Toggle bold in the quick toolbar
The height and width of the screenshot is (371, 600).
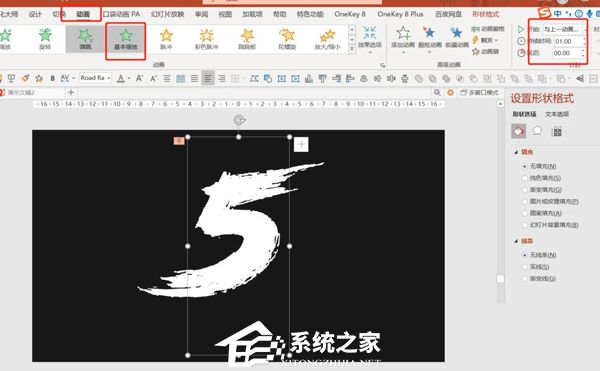(x=52, y=78)
